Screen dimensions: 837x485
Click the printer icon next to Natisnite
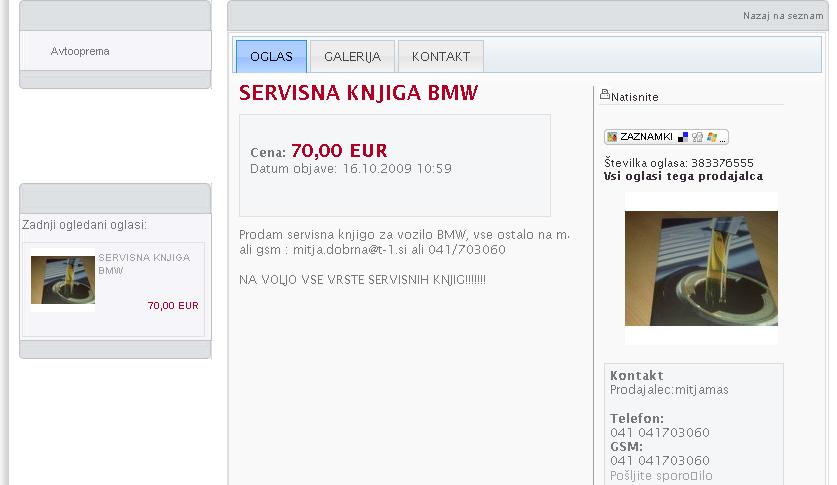(x=605, y=94)
